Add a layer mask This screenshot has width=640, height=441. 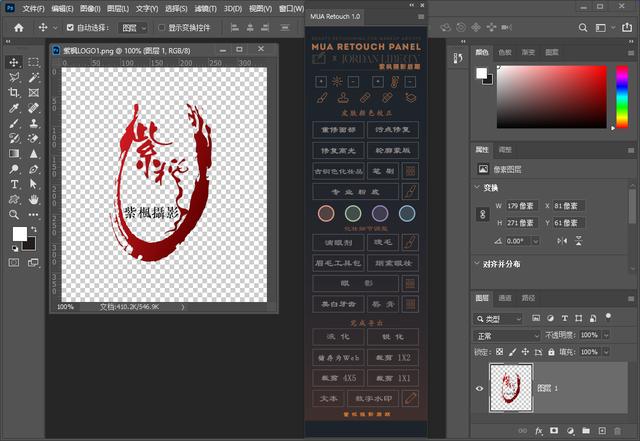(x=554, y=431)
